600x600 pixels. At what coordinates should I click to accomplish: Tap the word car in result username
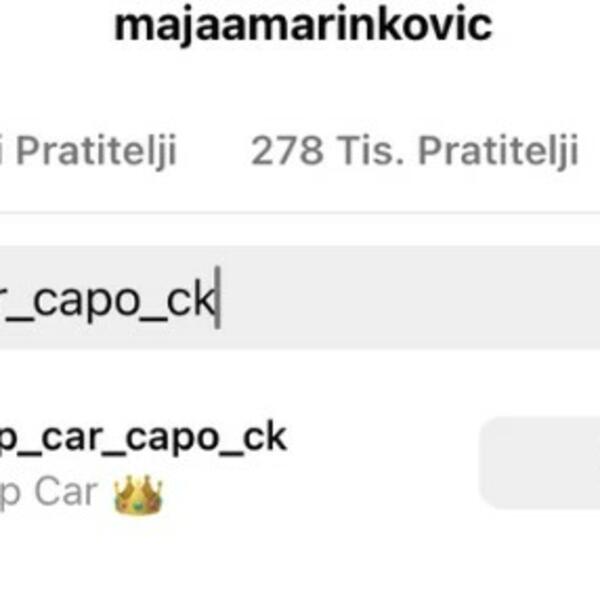(72, 439)
